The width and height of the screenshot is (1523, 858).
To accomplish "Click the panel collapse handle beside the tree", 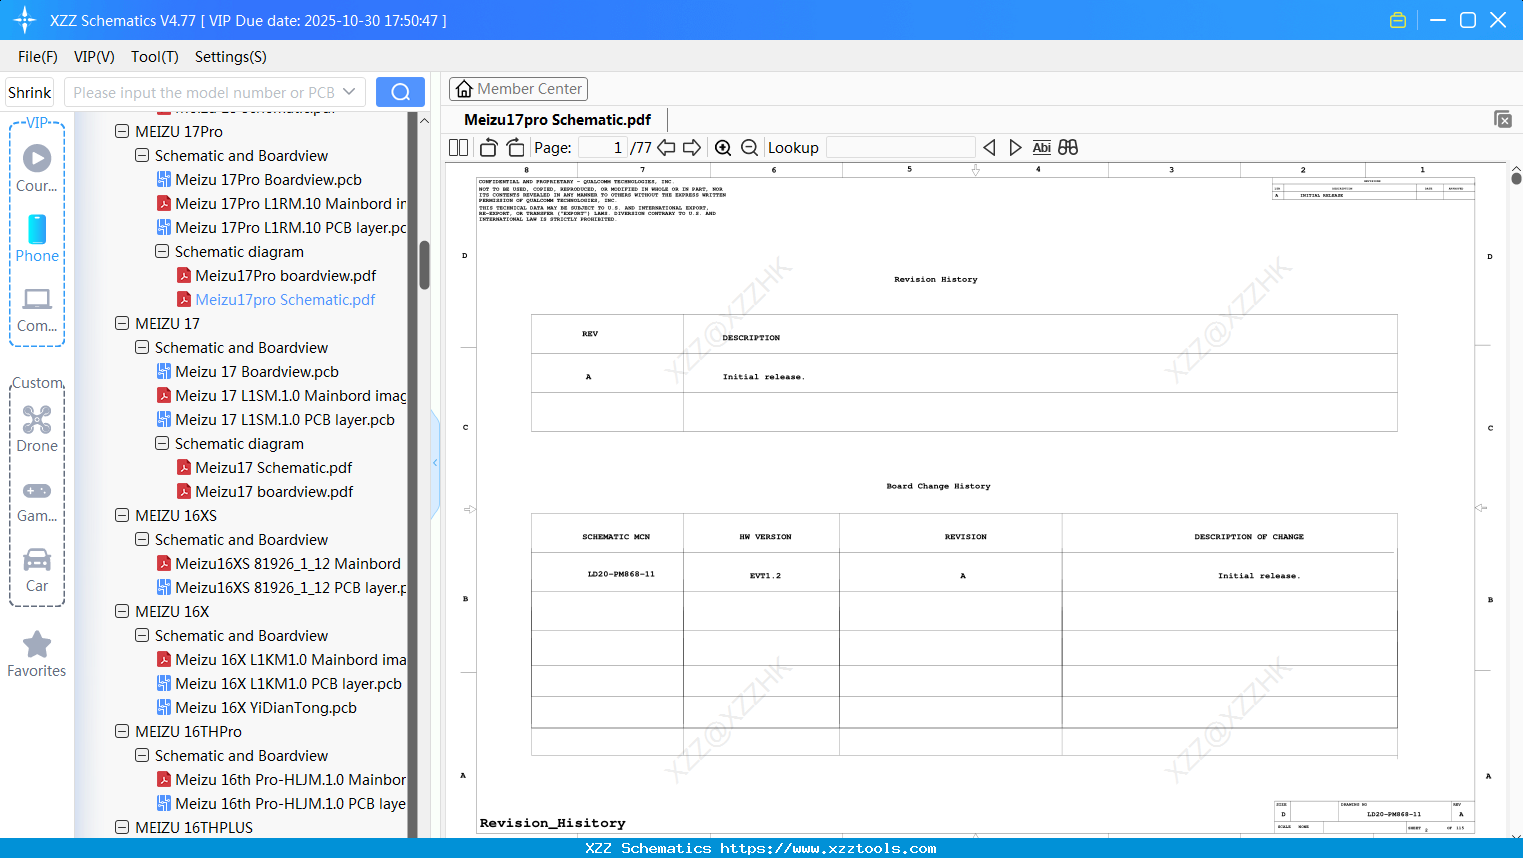I will [x=435, y=463].
